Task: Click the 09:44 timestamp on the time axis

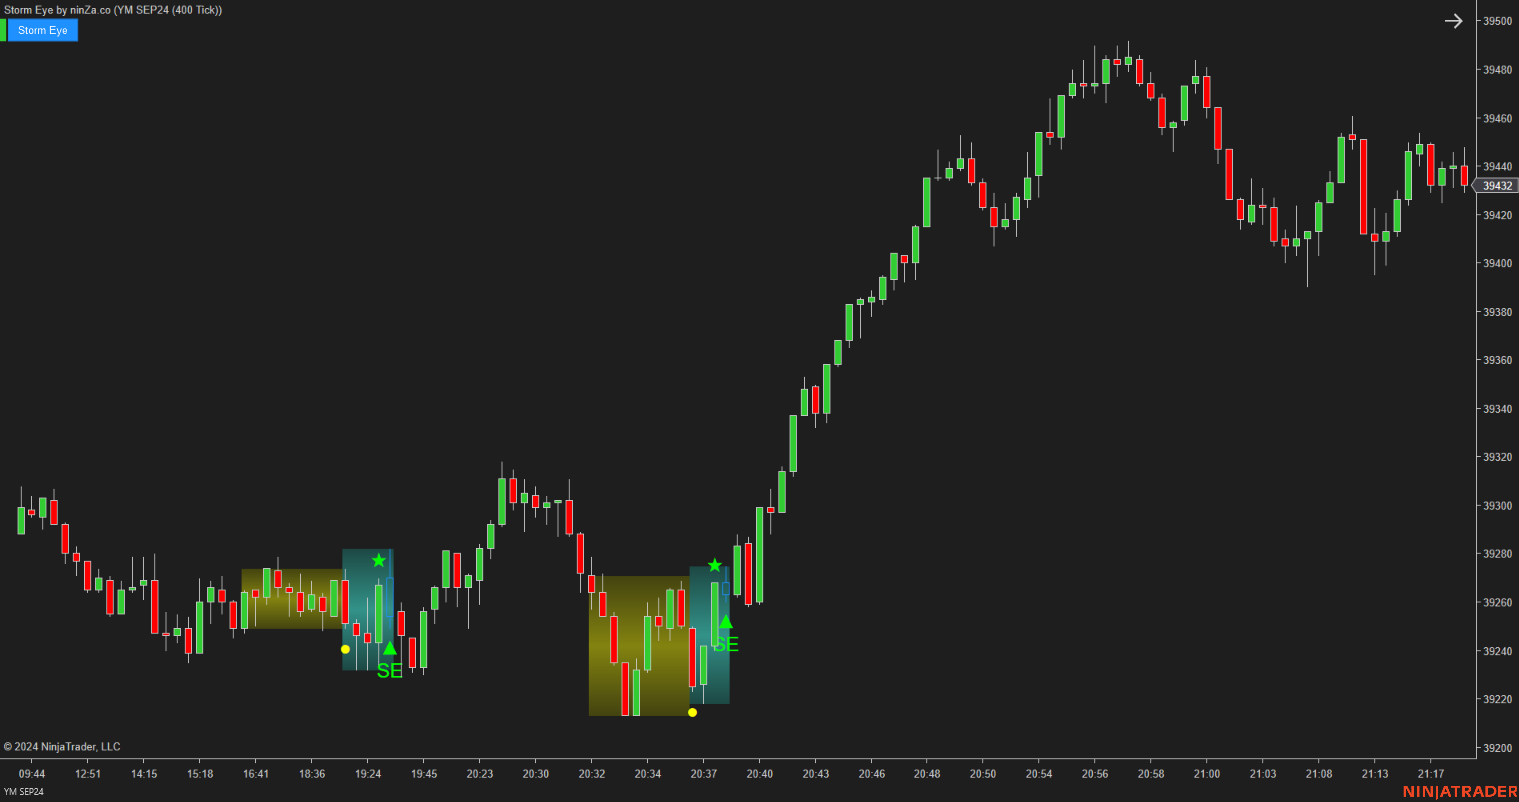Action: (31, 773)
